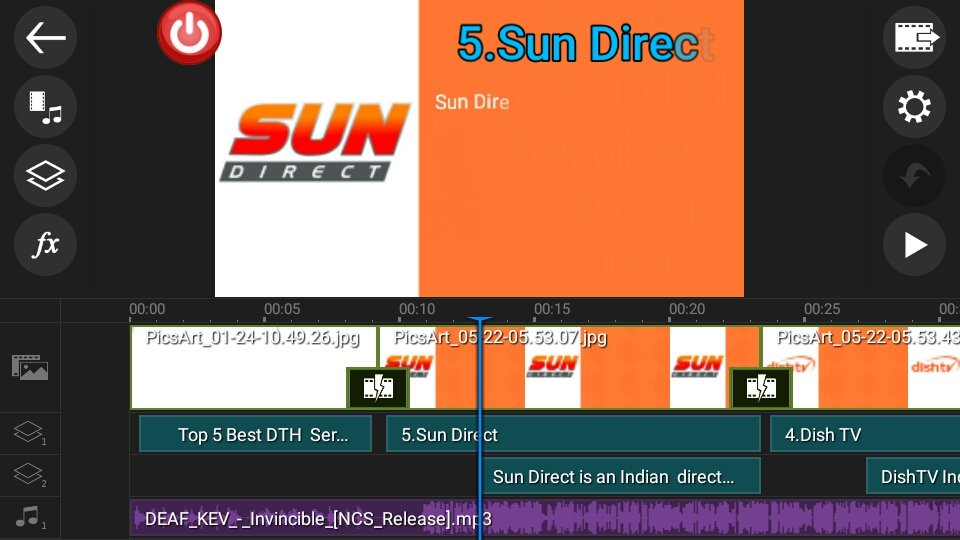Tap the back arrow button
Screen dimensions: 960x540
point(45,38)
